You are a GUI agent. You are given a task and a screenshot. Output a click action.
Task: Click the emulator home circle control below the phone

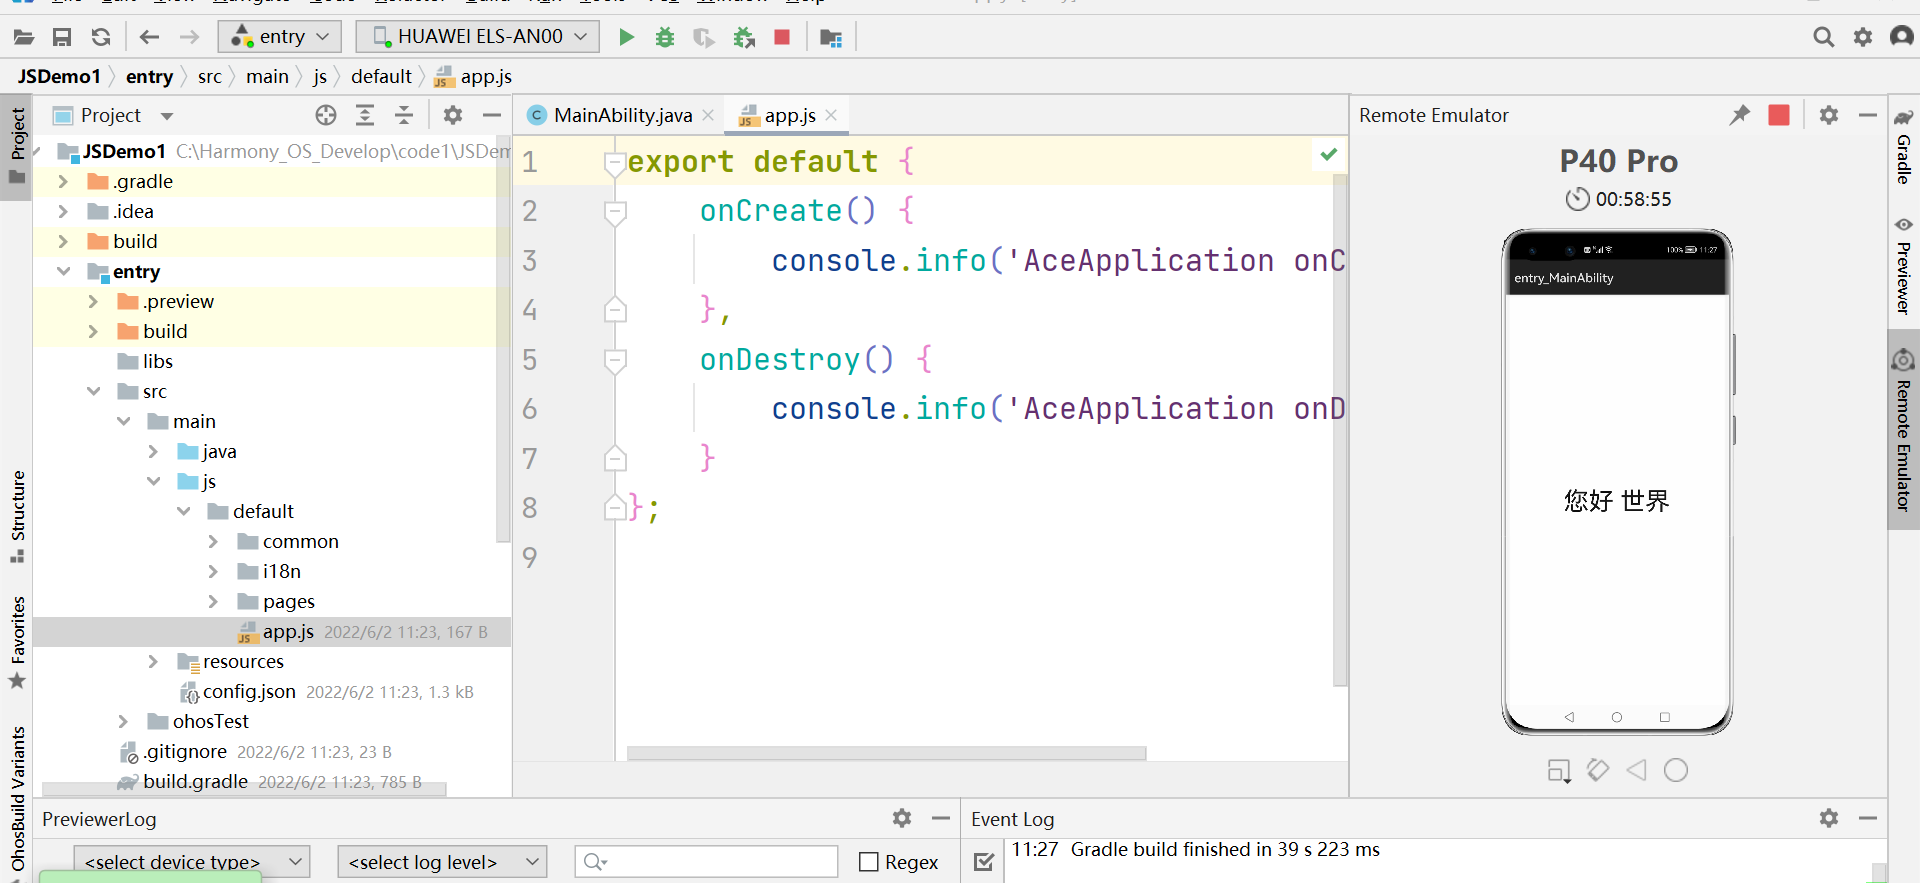pos(1676,770)
